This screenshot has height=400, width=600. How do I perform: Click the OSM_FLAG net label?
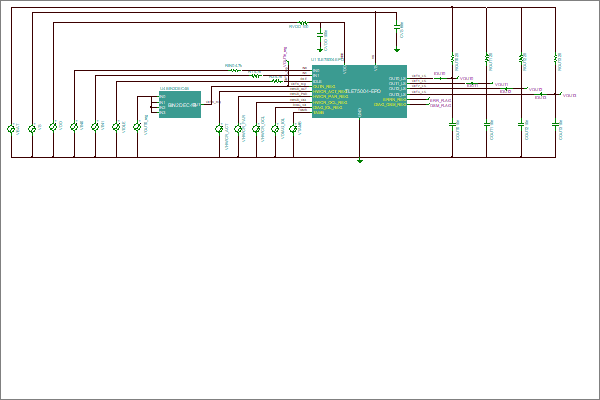coord(440,106)
